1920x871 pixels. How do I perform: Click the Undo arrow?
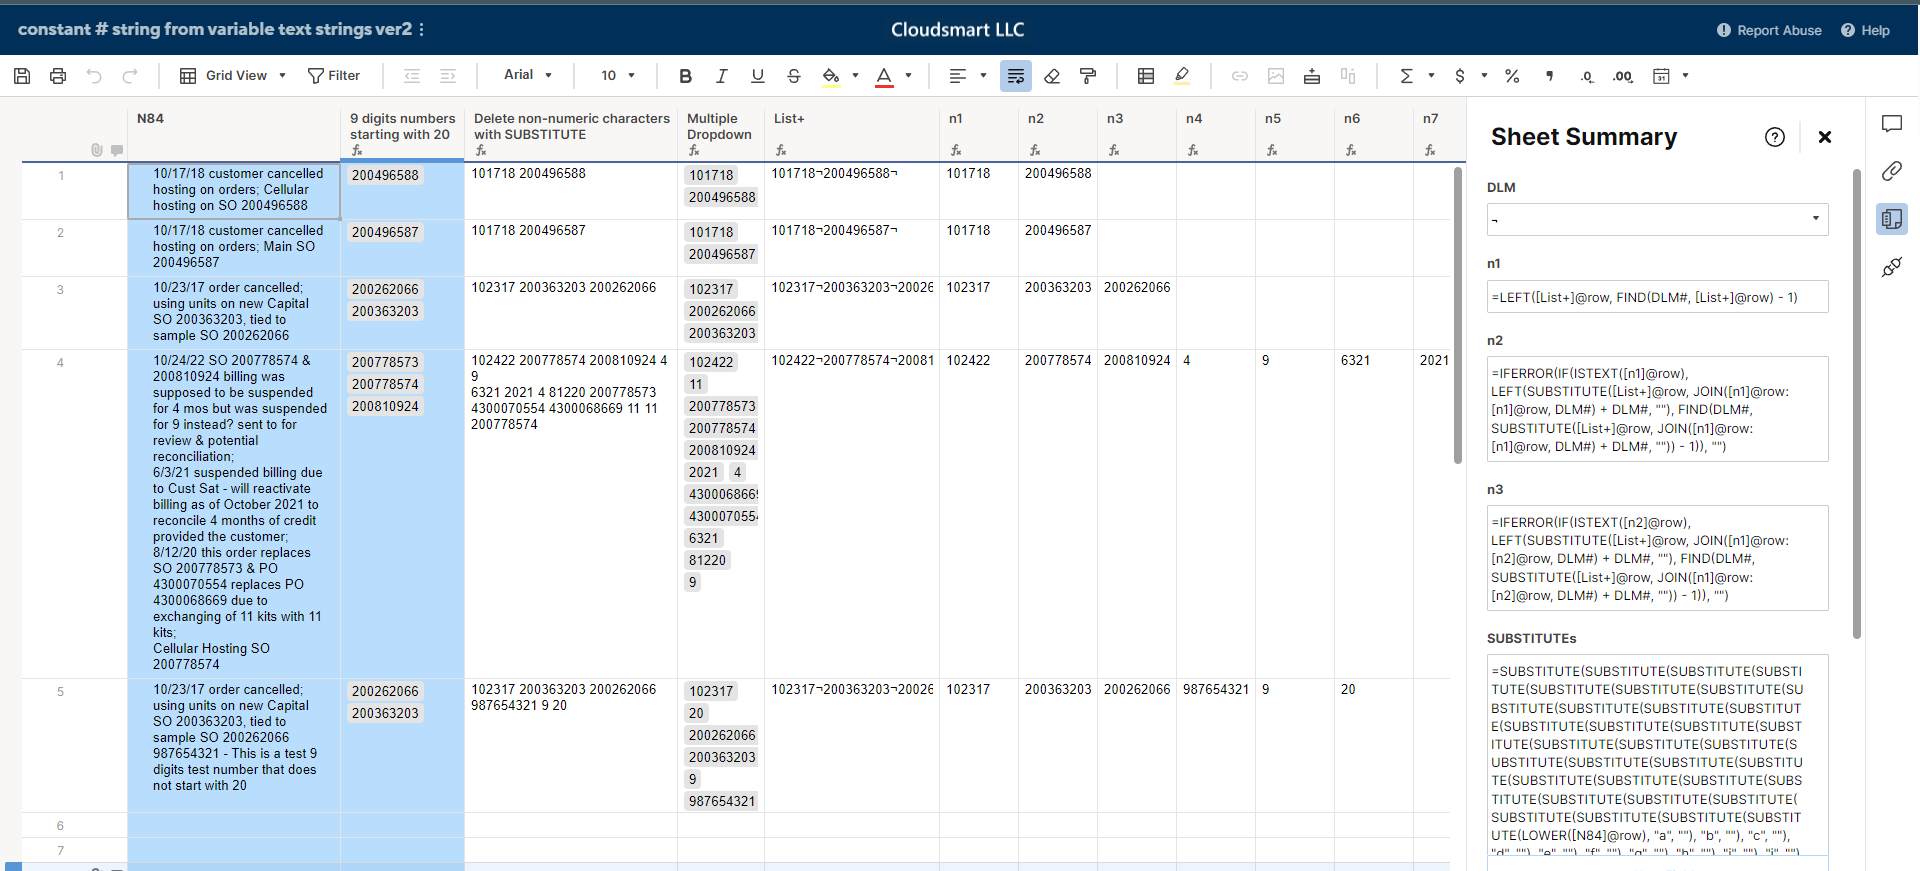(94, 76)
